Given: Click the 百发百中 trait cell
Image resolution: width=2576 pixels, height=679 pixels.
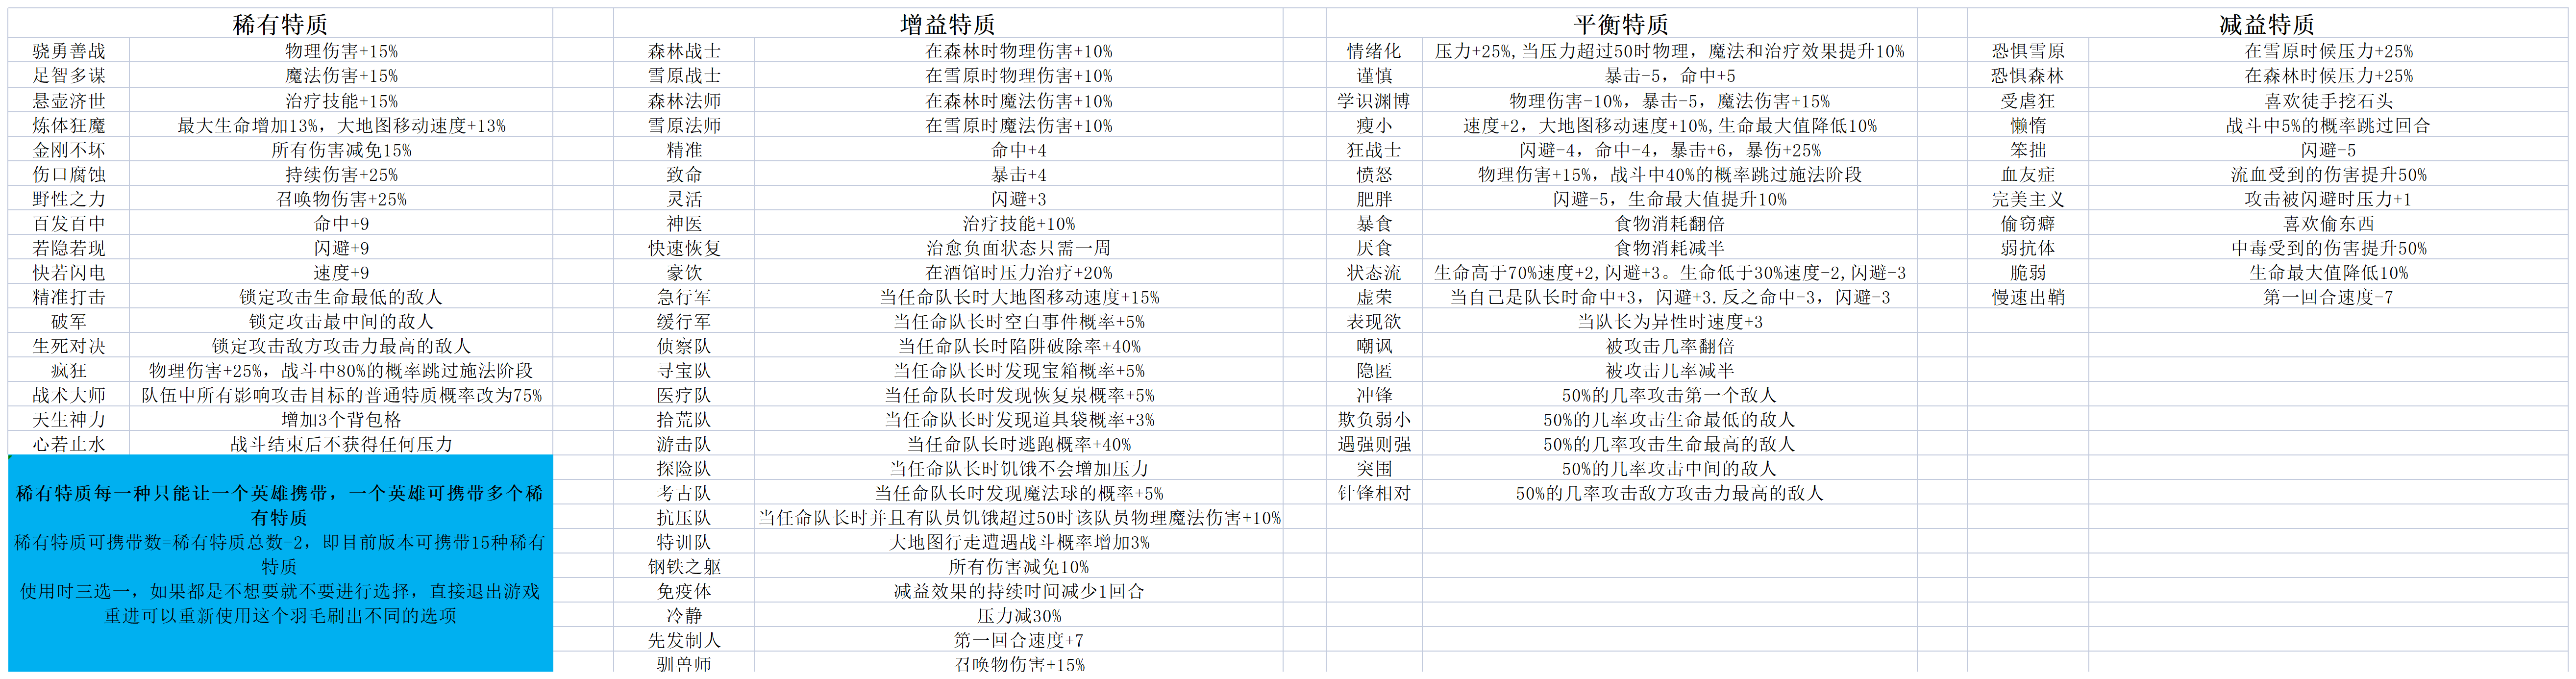Looking at the screenshot, I should (x=69, y=223).
